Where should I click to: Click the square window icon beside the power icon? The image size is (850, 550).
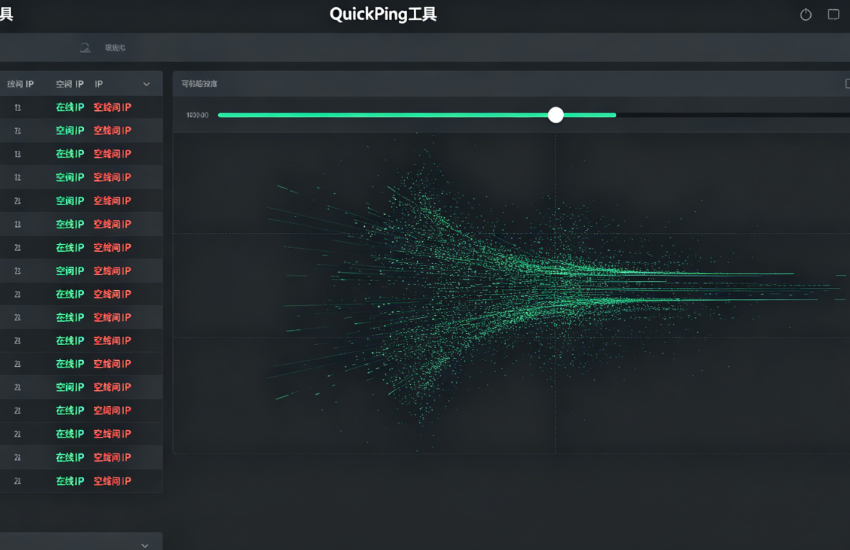(x=834, y=15)
